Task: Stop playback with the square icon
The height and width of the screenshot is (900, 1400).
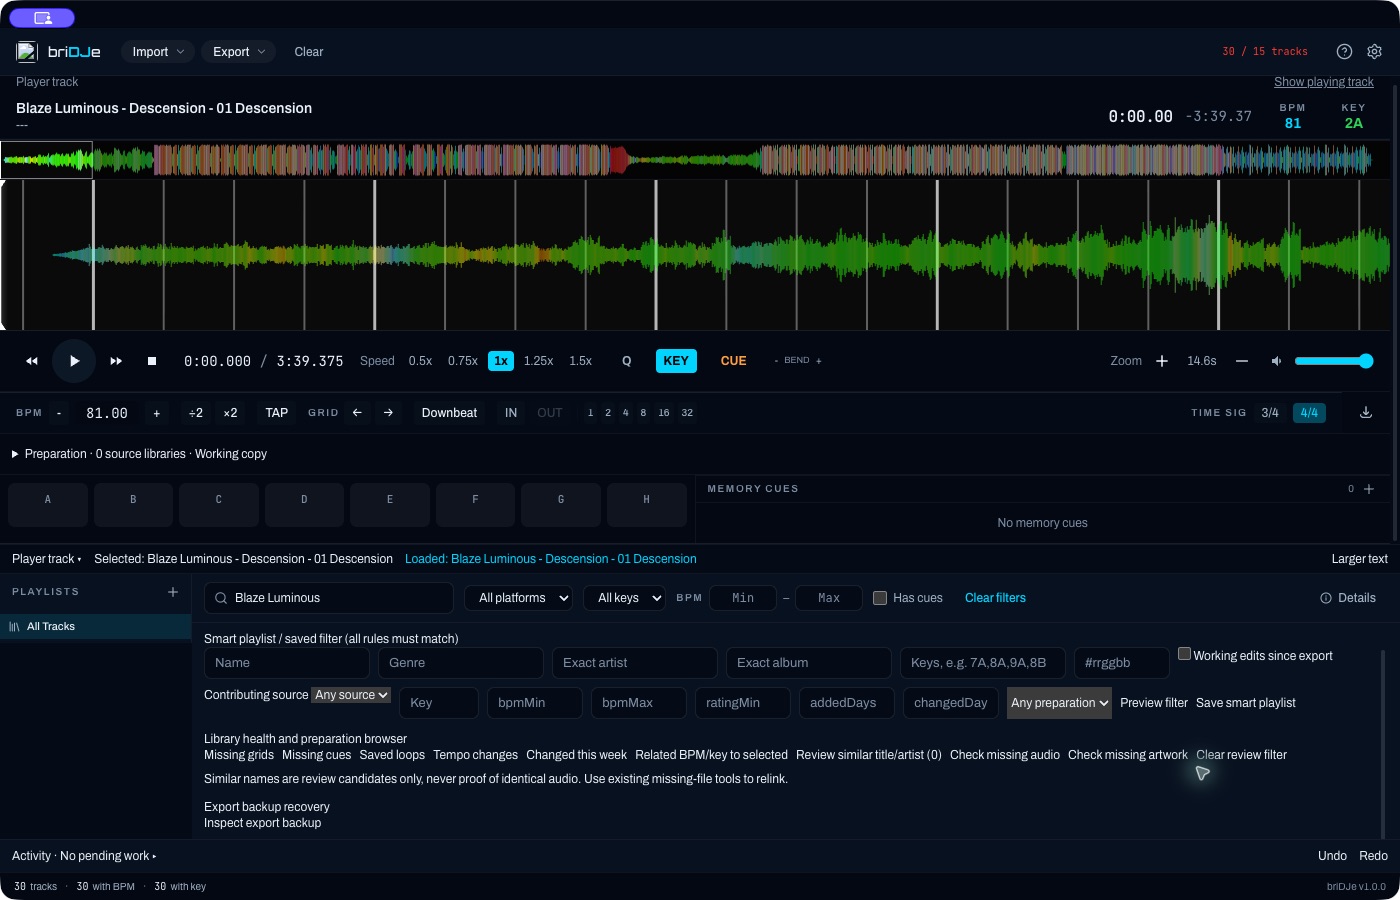Action: (x=152, y=361)
